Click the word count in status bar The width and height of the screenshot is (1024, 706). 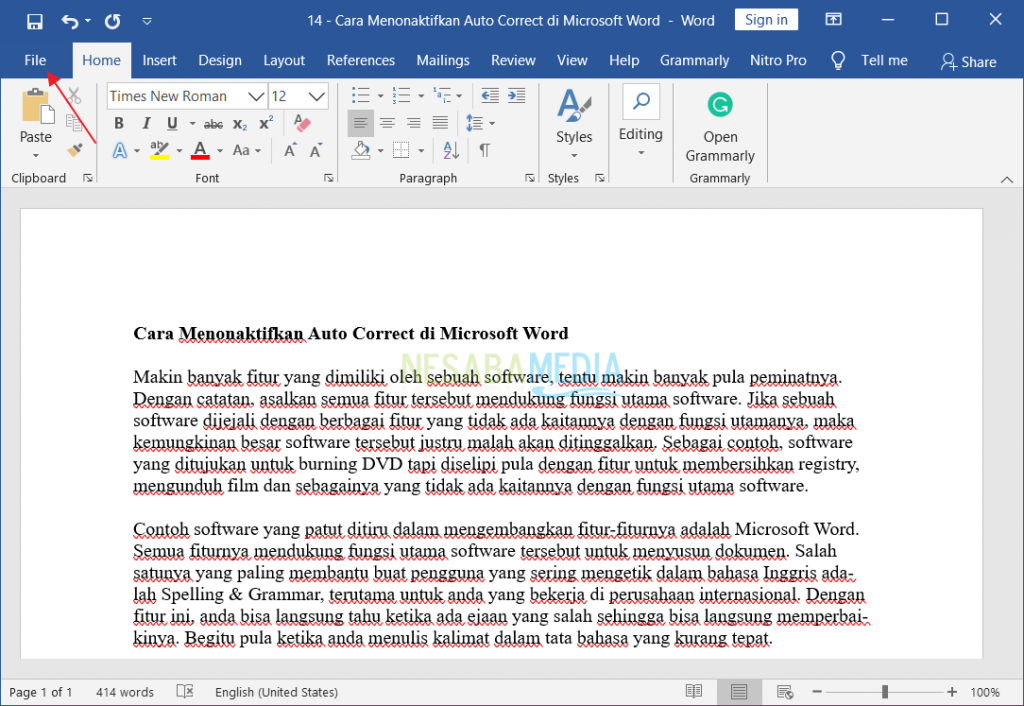tap(124, 691)
